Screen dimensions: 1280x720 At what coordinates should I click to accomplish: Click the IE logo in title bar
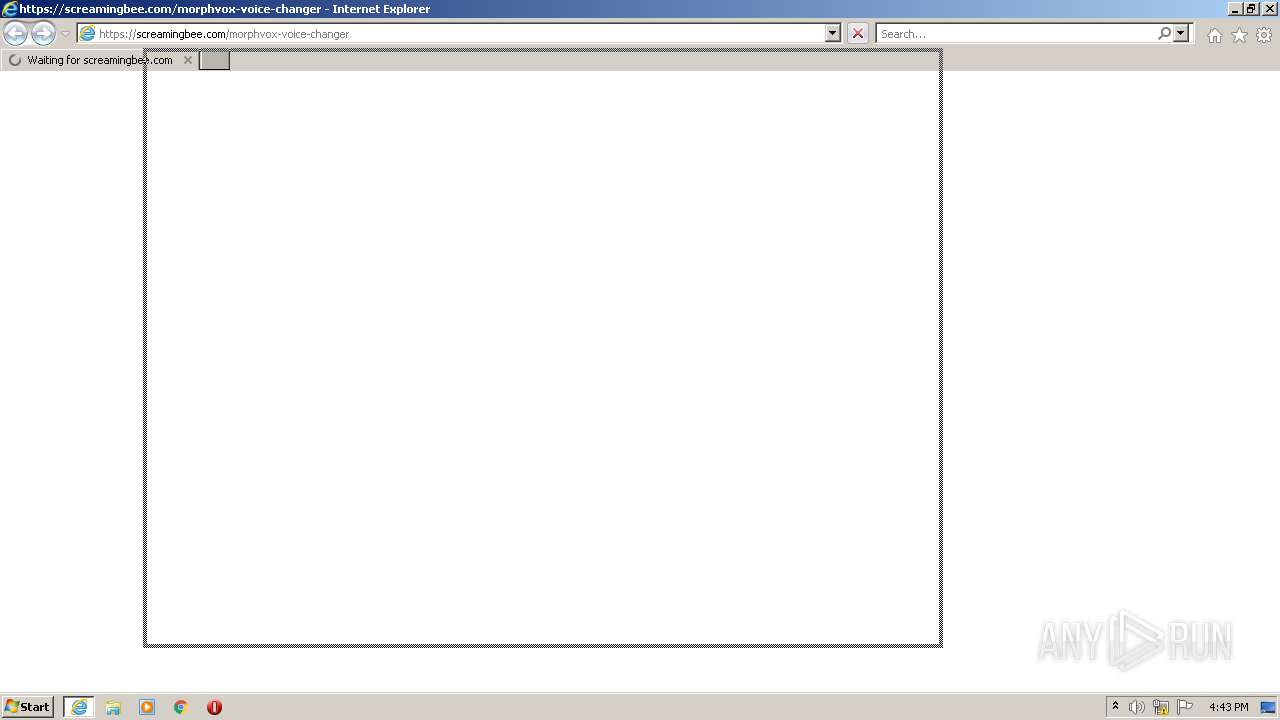(10, 9)
